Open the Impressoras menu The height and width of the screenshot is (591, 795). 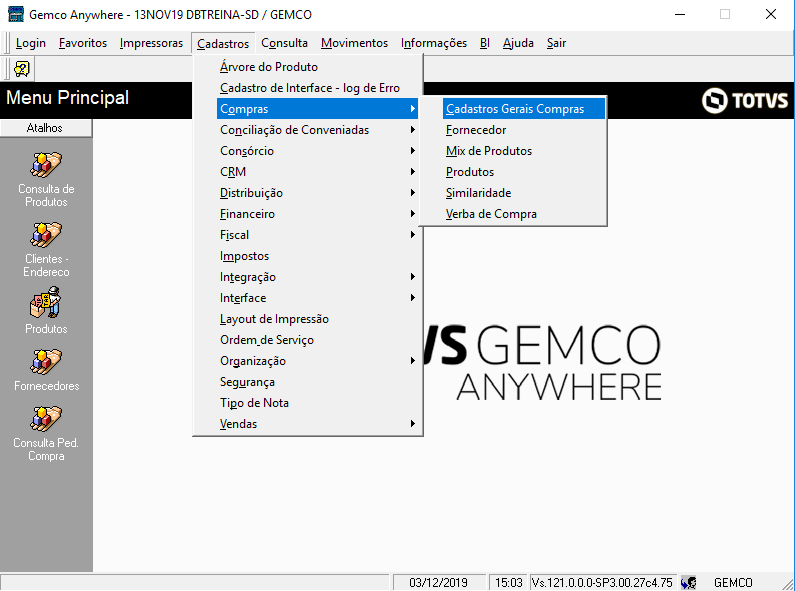click(x=151, y=43)
